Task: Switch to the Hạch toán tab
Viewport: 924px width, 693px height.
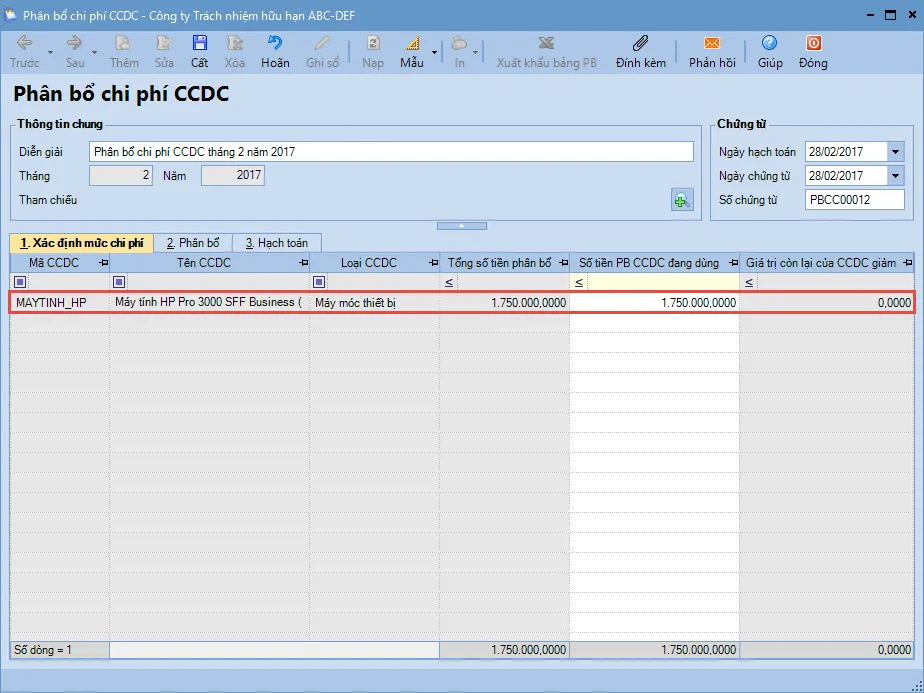Action: [277, 243]
